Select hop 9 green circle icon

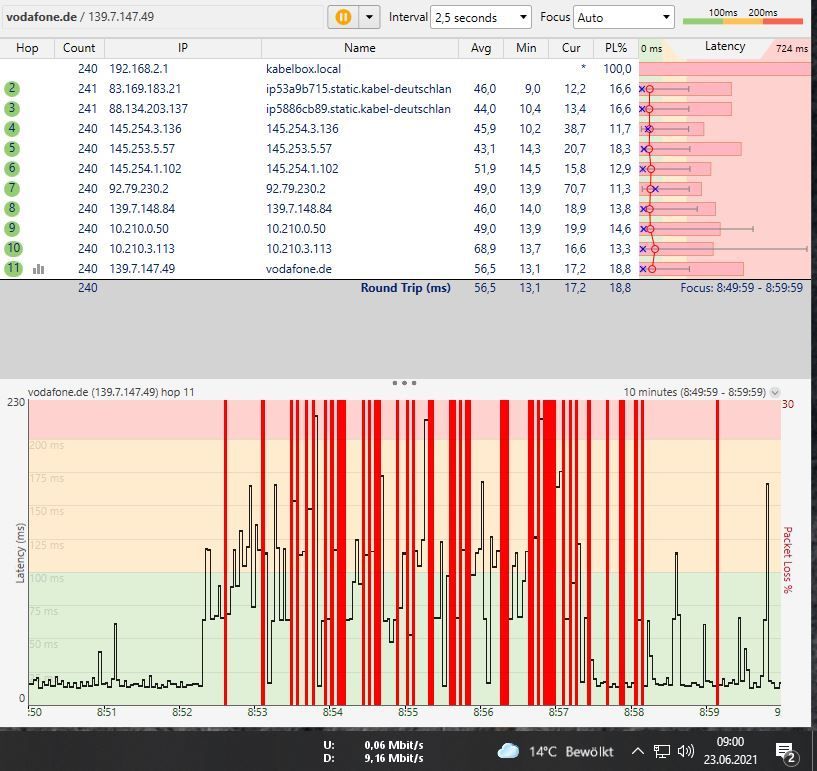[x=12, y=228]
